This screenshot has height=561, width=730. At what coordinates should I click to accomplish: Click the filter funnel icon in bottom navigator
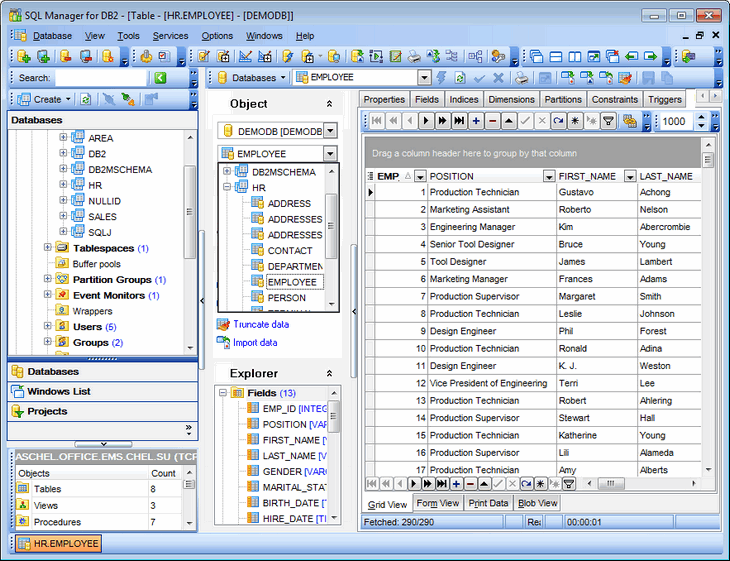point(568,484)
